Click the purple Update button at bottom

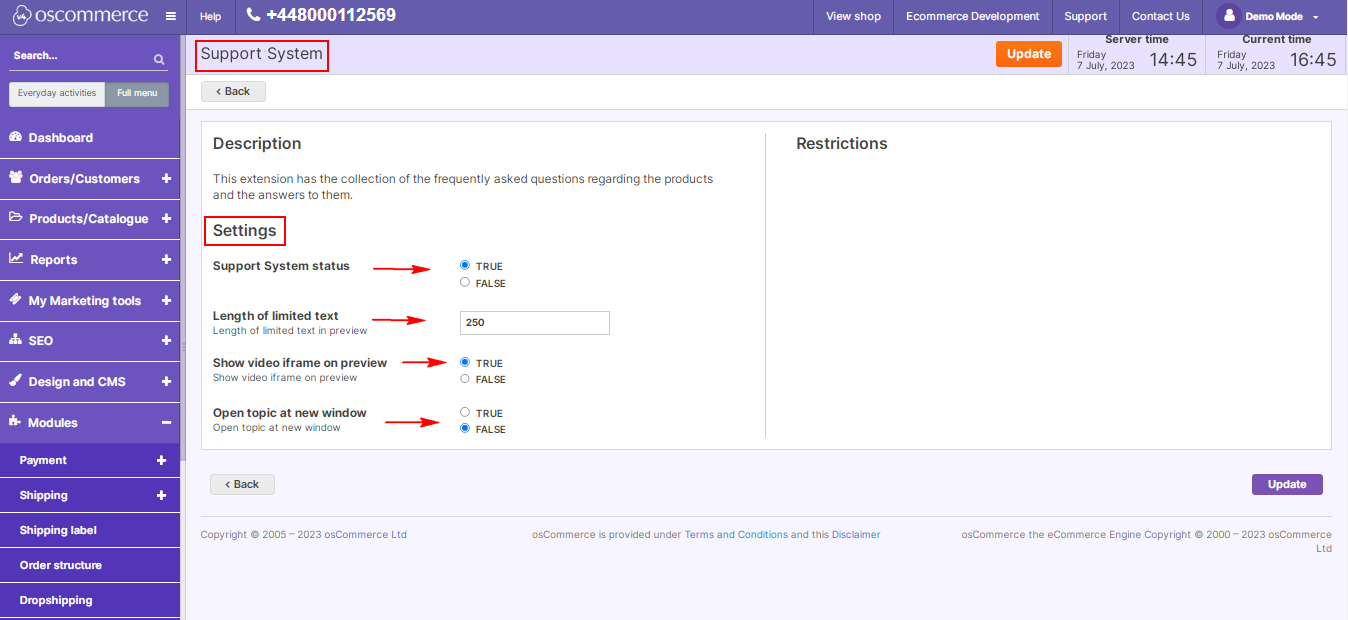pyautogui.click(x=1287, y=484)
